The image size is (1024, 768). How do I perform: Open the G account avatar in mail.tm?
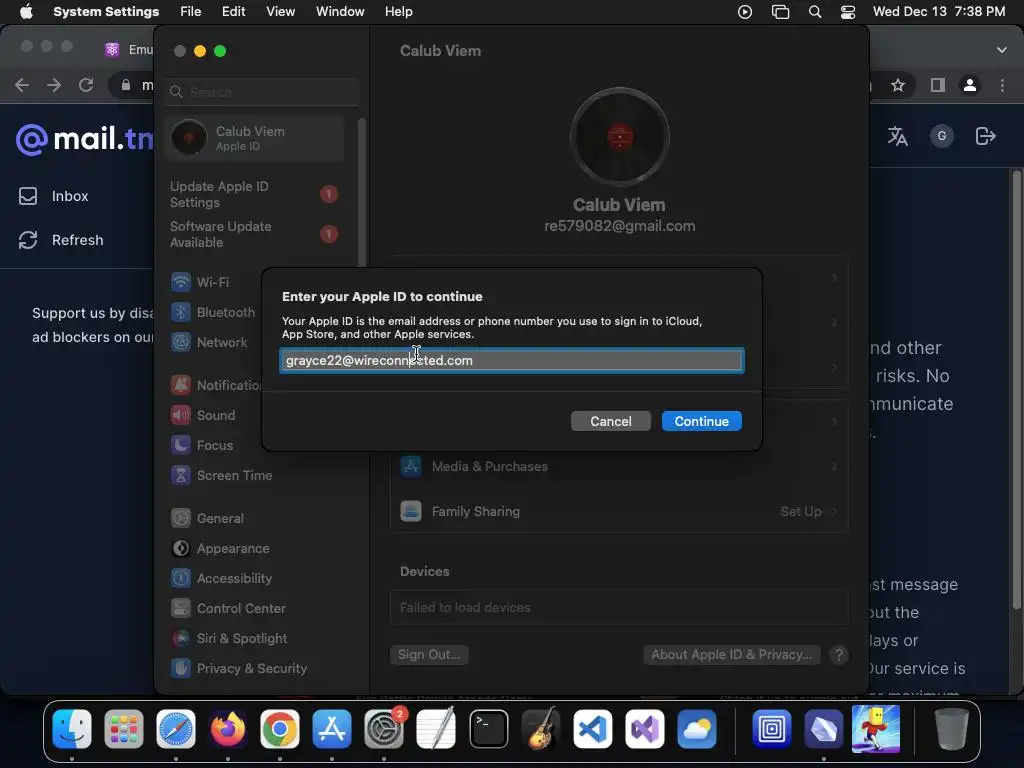[x=942, y=136]
